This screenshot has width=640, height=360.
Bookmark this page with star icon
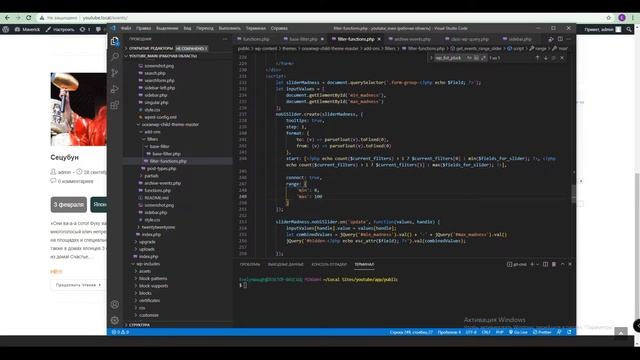point(609,18)
